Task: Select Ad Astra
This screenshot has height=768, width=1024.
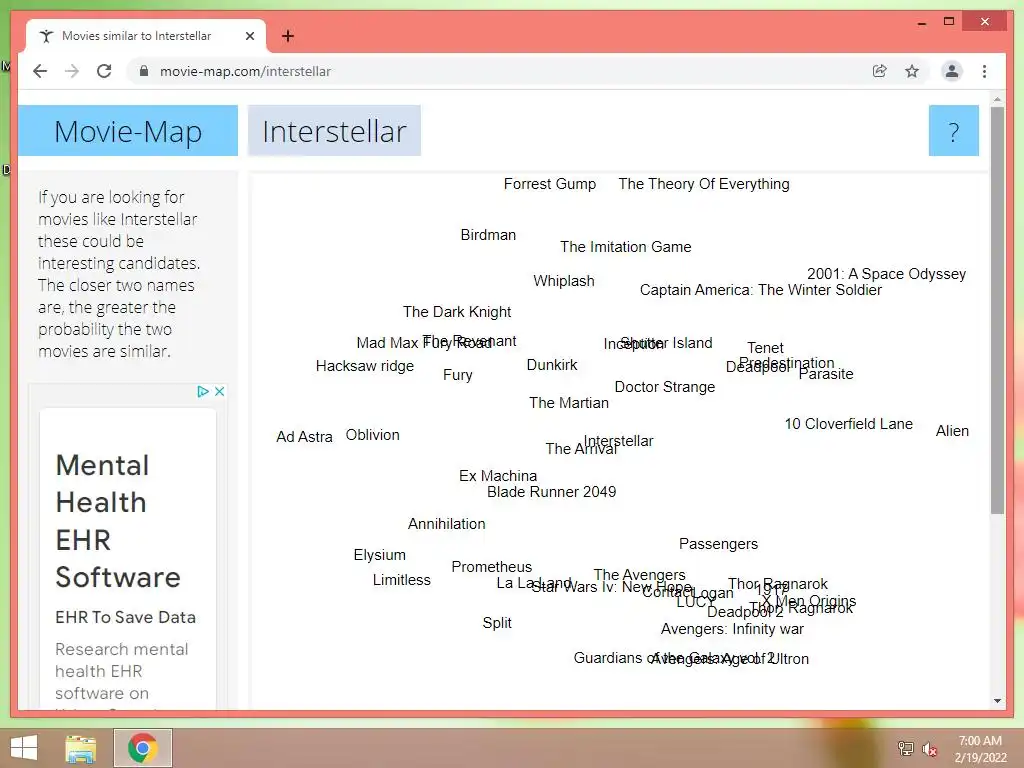Action: (304, 437)
